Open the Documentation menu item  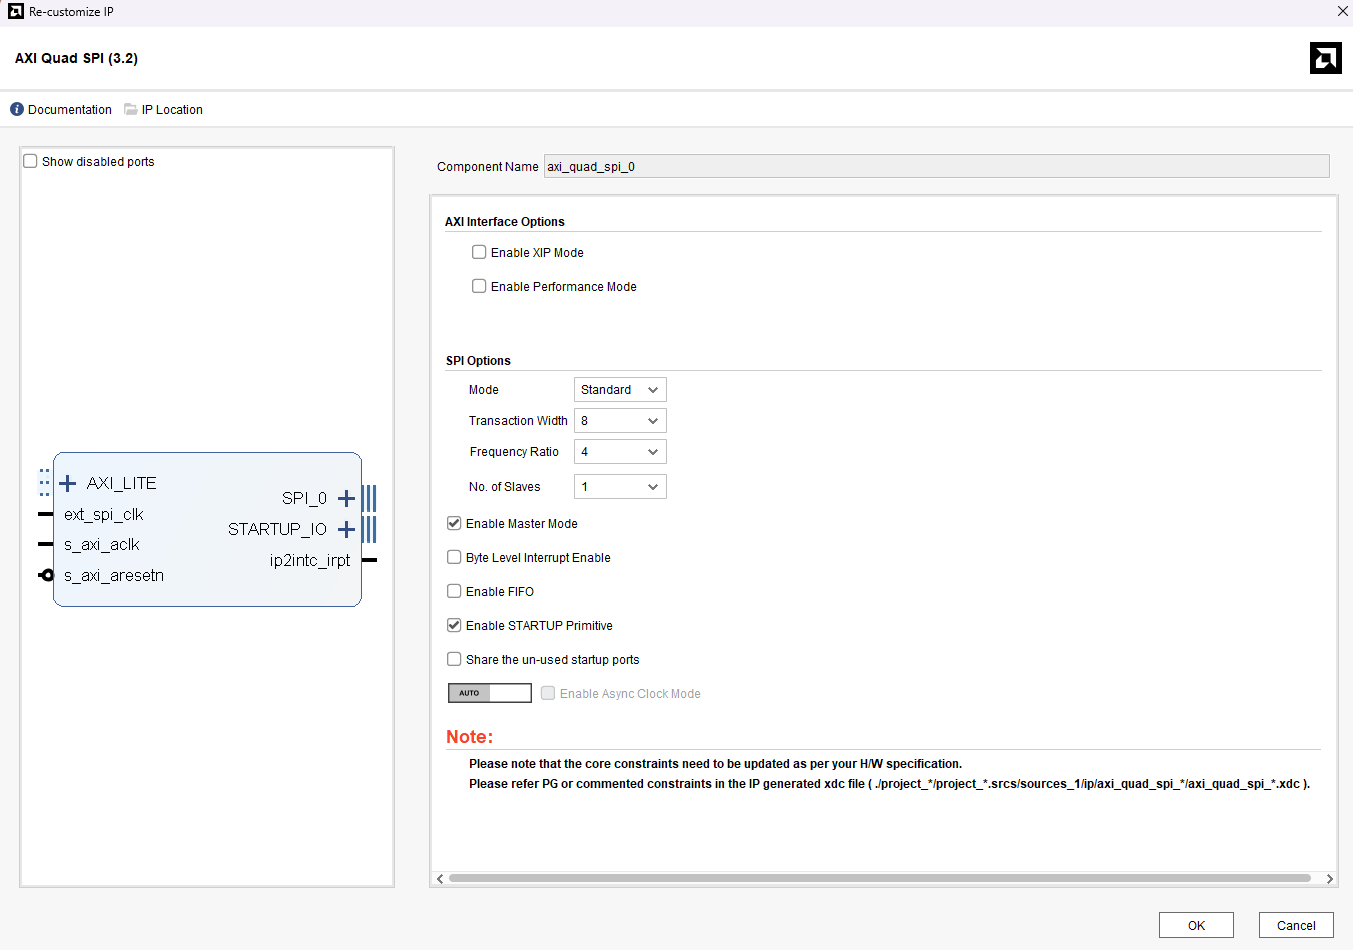click(x=69, y=110)
